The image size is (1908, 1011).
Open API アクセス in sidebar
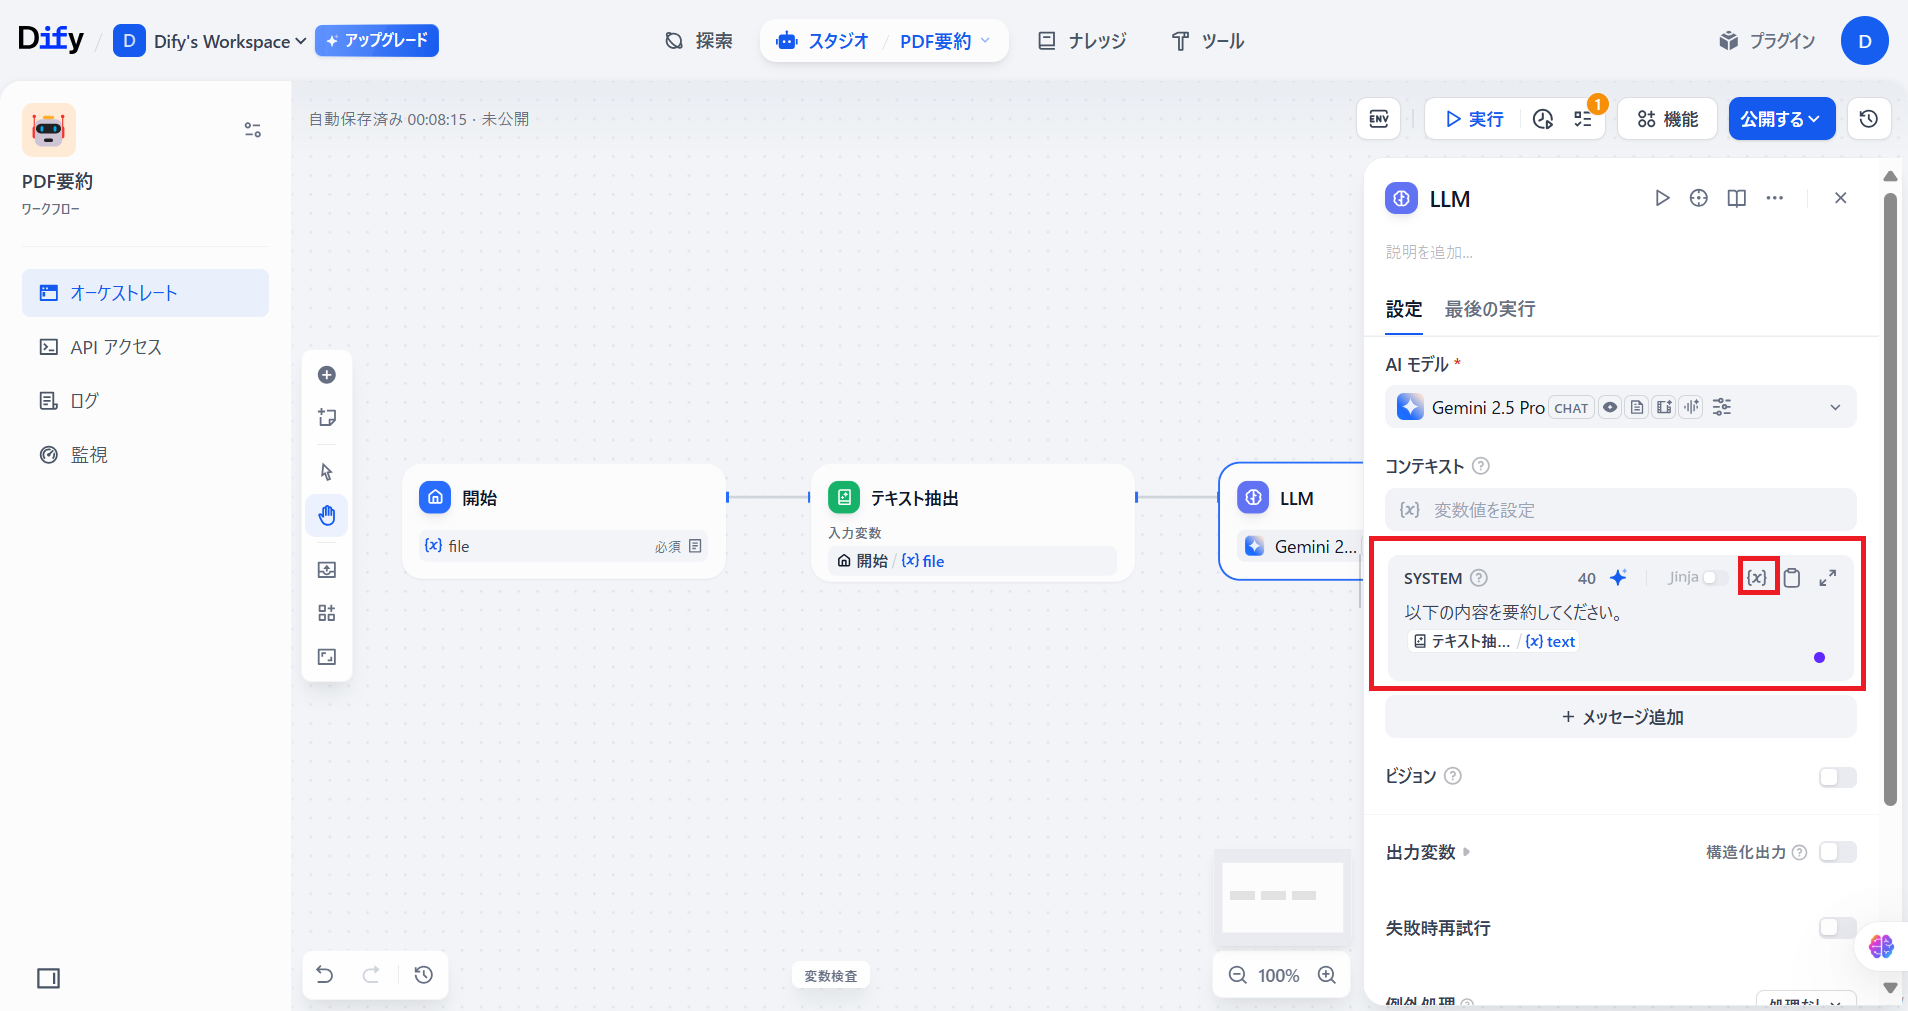pos(116,347)
